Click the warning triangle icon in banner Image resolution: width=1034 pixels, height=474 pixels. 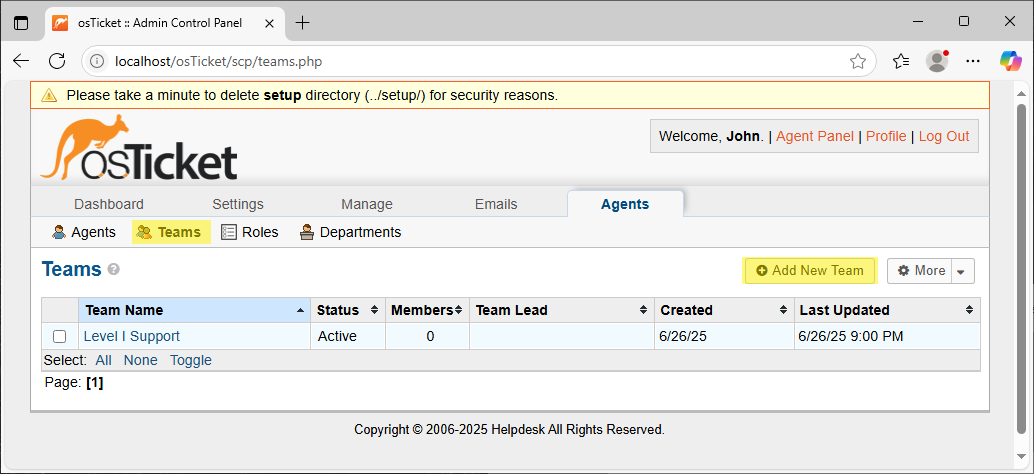[49, 95]
